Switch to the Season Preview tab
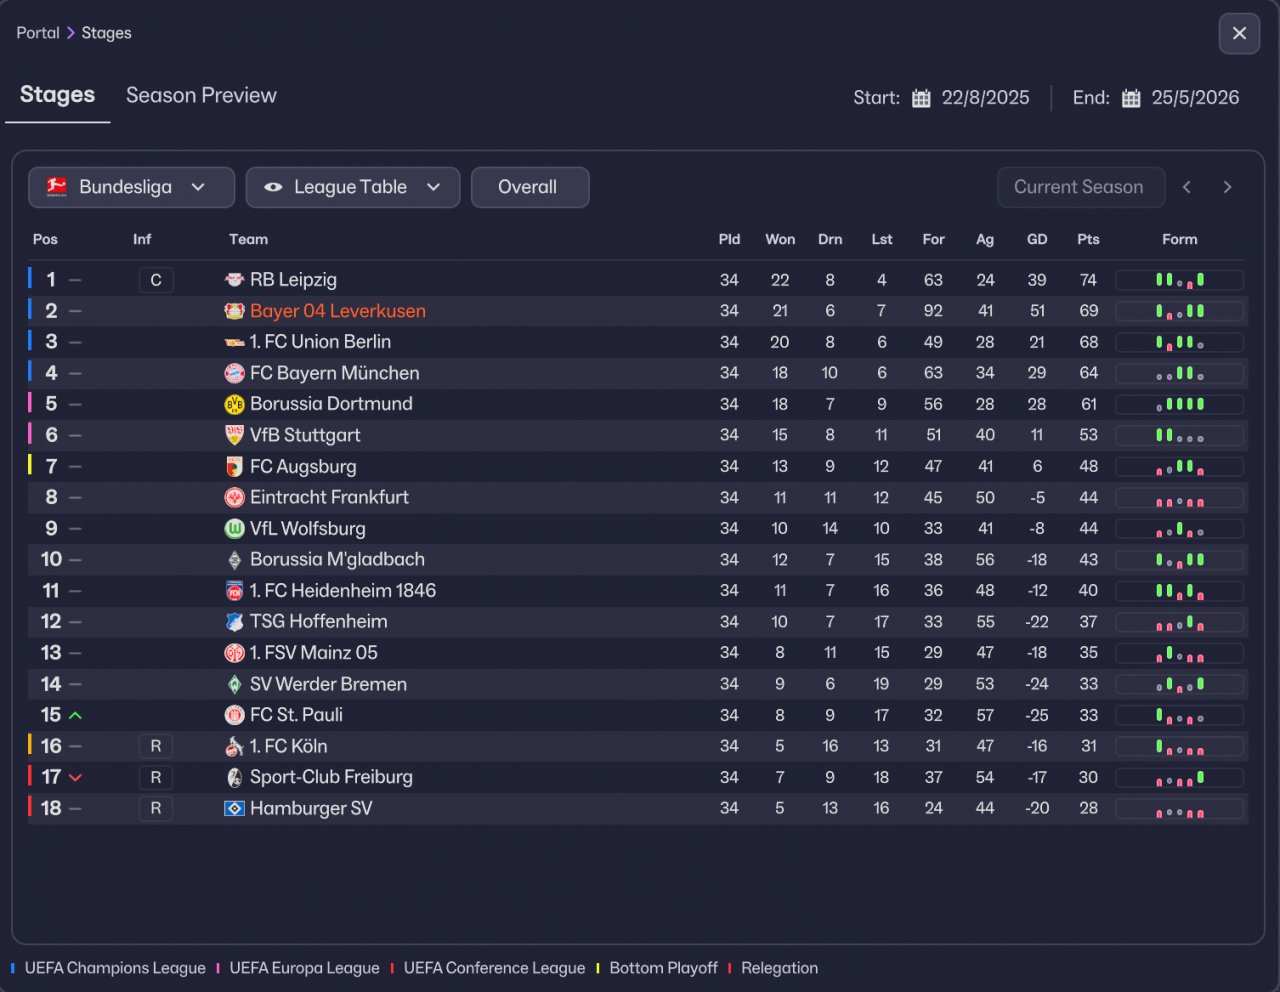 pos(201,95)
